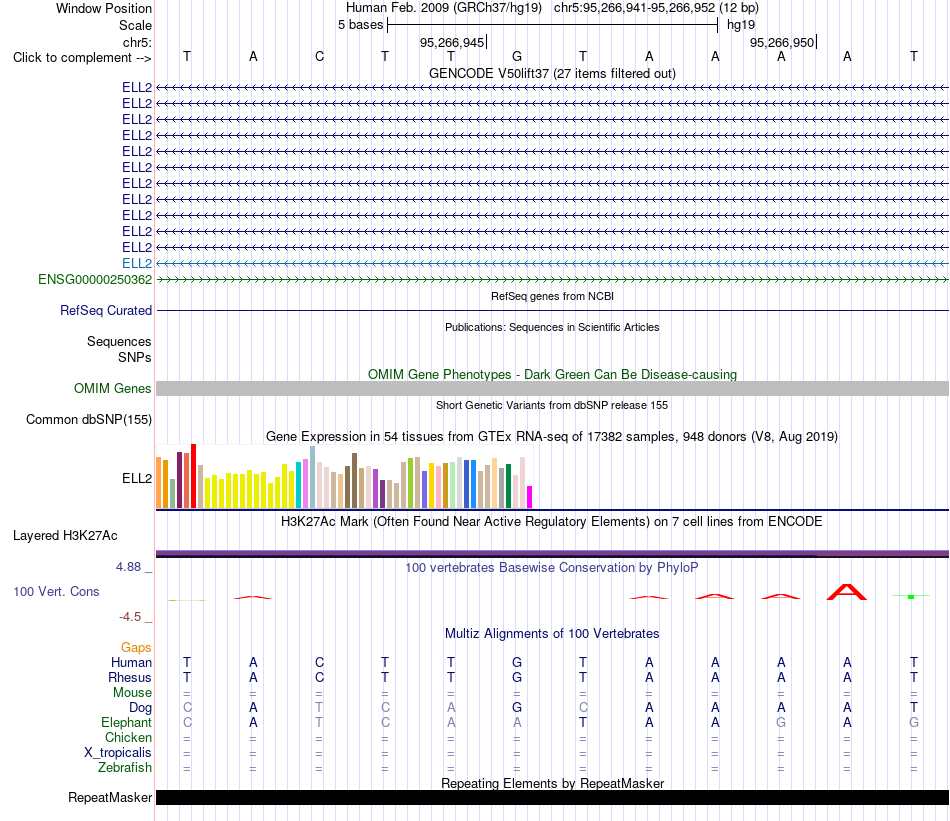This screenshot has width=950, height=821.
Task: Click the G base in the chr5 sequence row
Action: tap(517, 56)
